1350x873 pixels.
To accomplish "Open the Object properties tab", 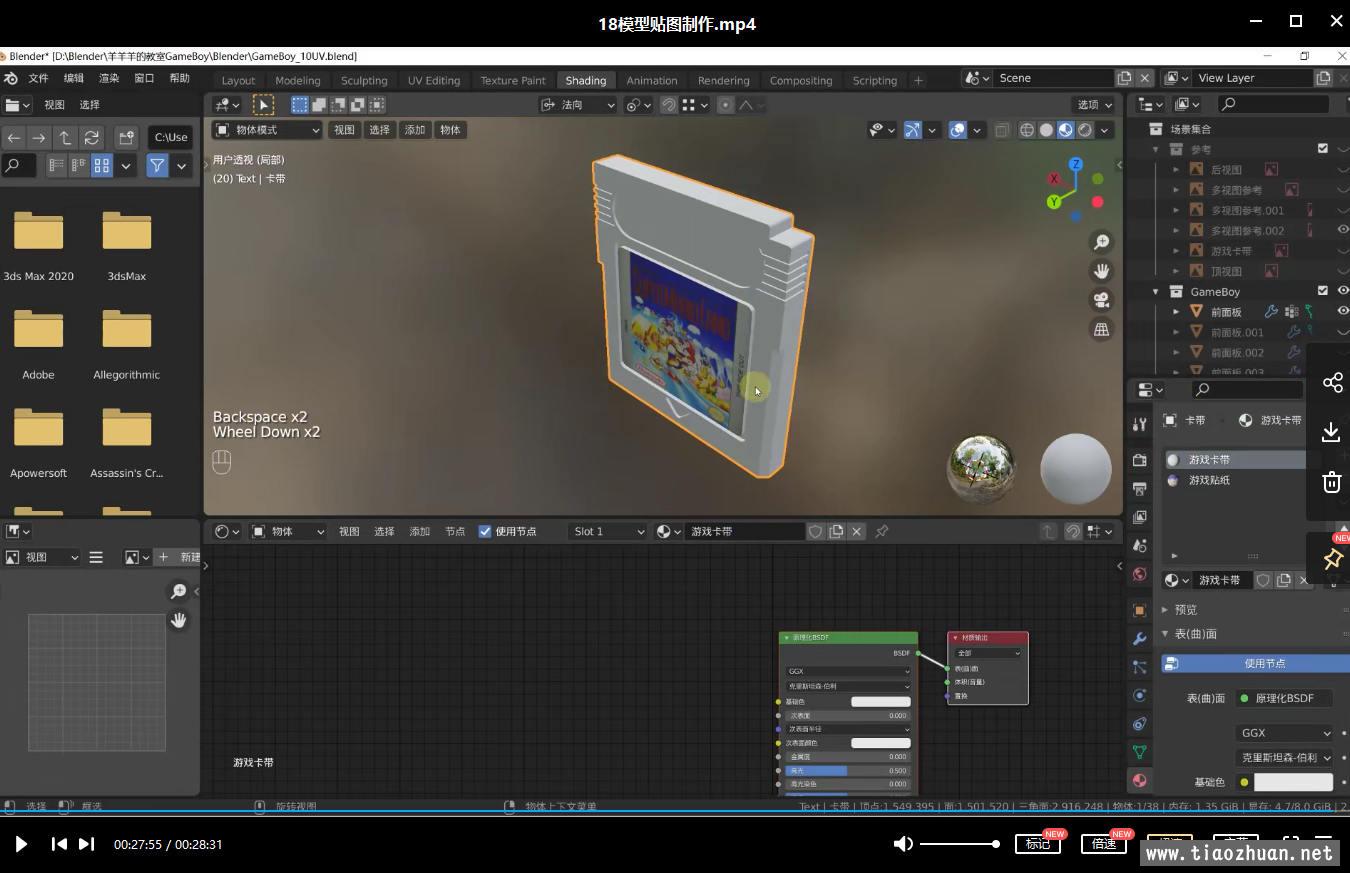I will (x=1139, y=610).
